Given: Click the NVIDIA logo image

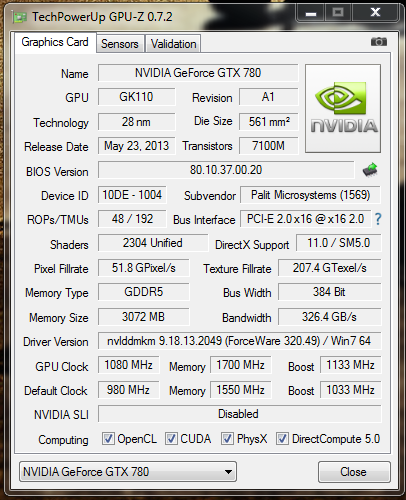Looking at the screenshot, I should [343, 109].
